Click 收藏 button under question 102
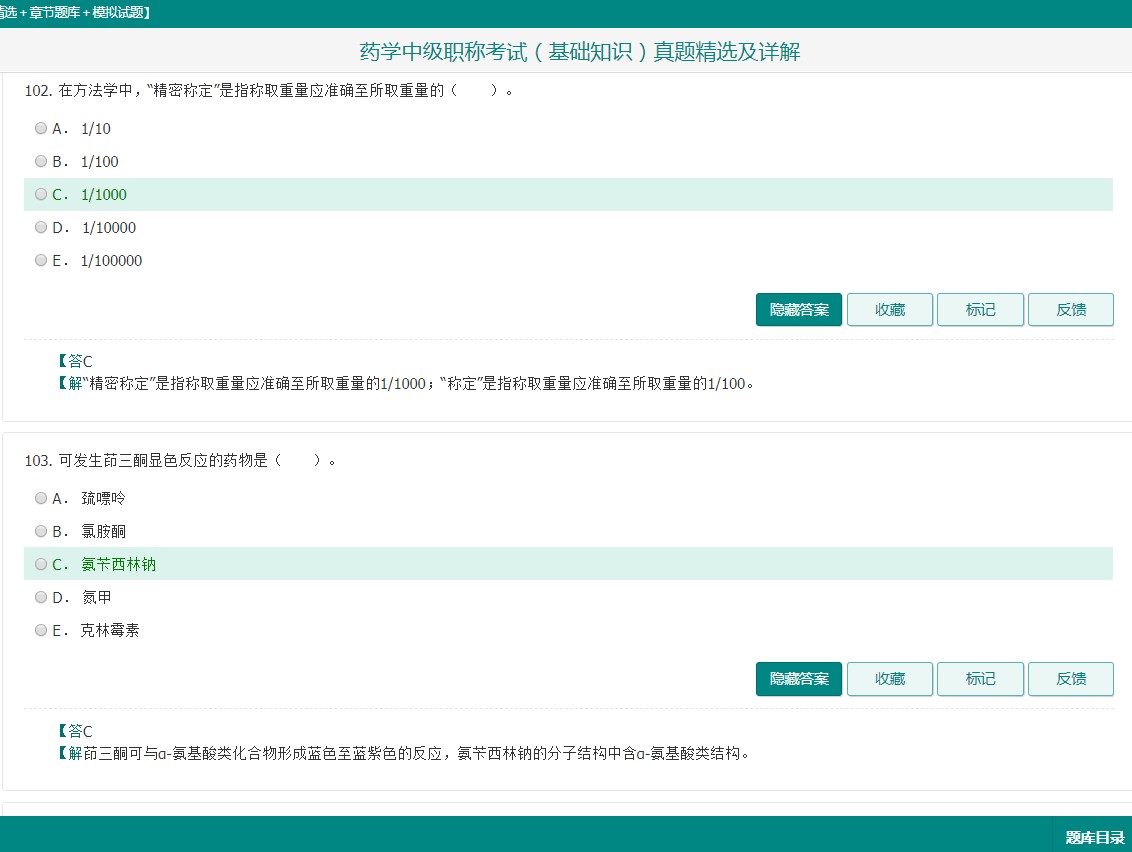This screenshot has height=852, width=1132. (x=889, y=310)
